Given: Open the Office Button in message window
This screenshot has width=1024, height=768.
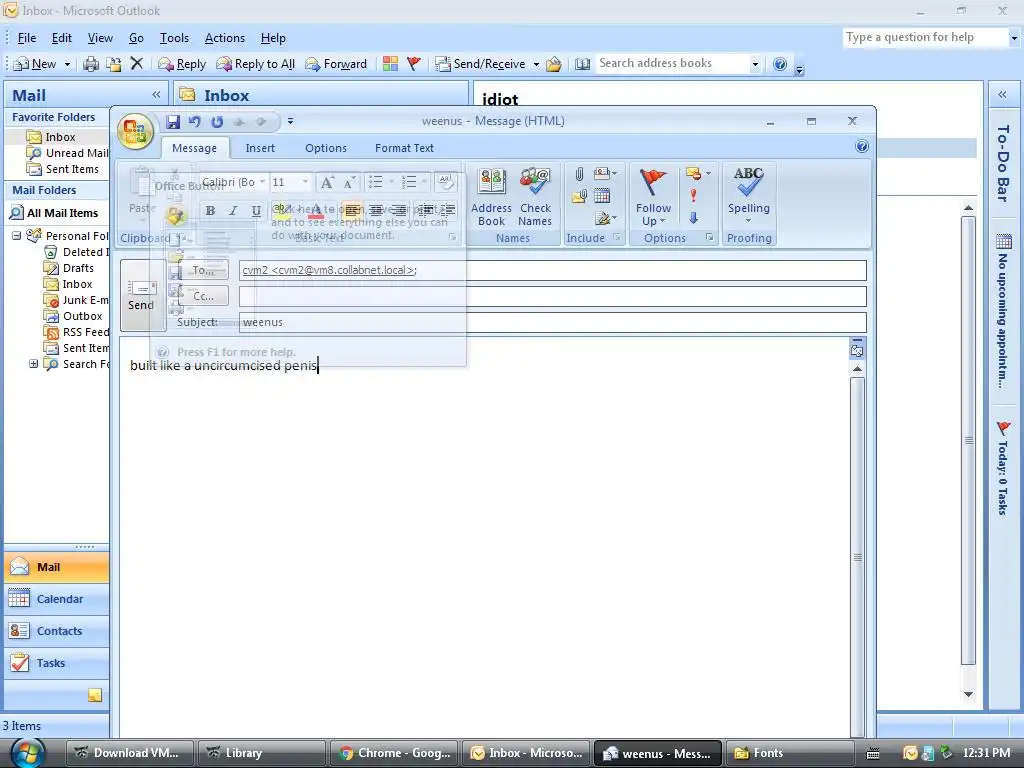Looking at the screenshot, I should (x=135, y=131).
